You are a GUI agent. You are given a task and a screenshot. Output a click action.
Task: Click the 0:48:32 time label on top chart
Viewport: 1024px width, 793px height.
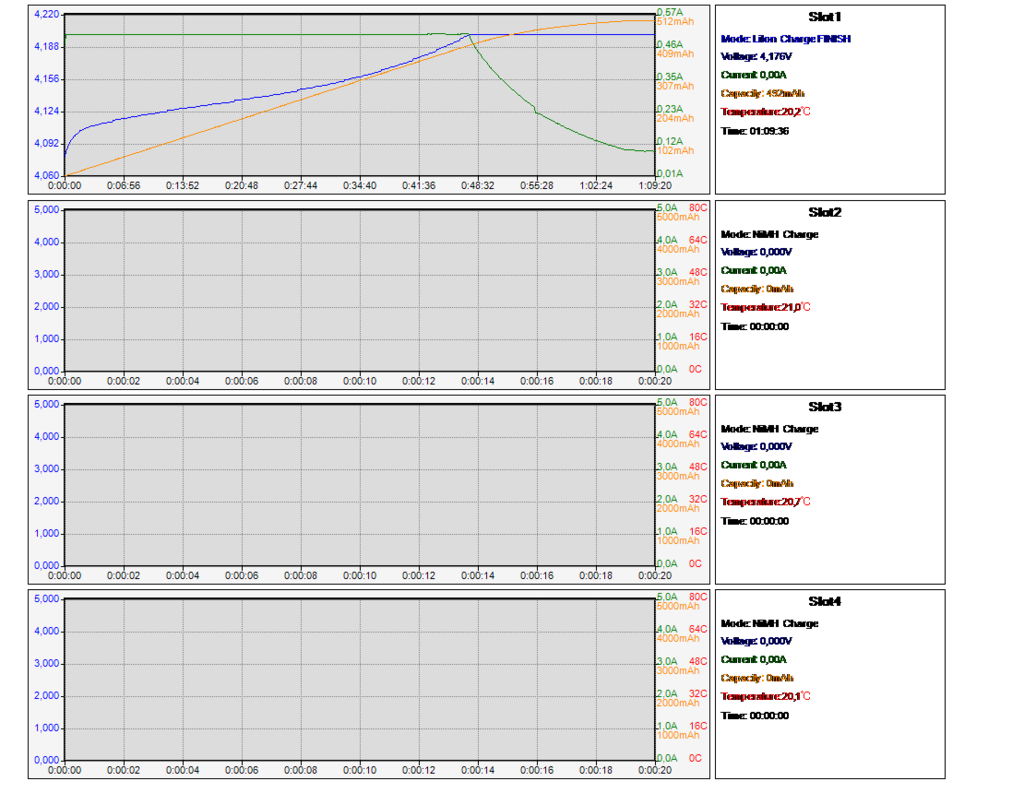pyautogui.click(x=477, y=185)
